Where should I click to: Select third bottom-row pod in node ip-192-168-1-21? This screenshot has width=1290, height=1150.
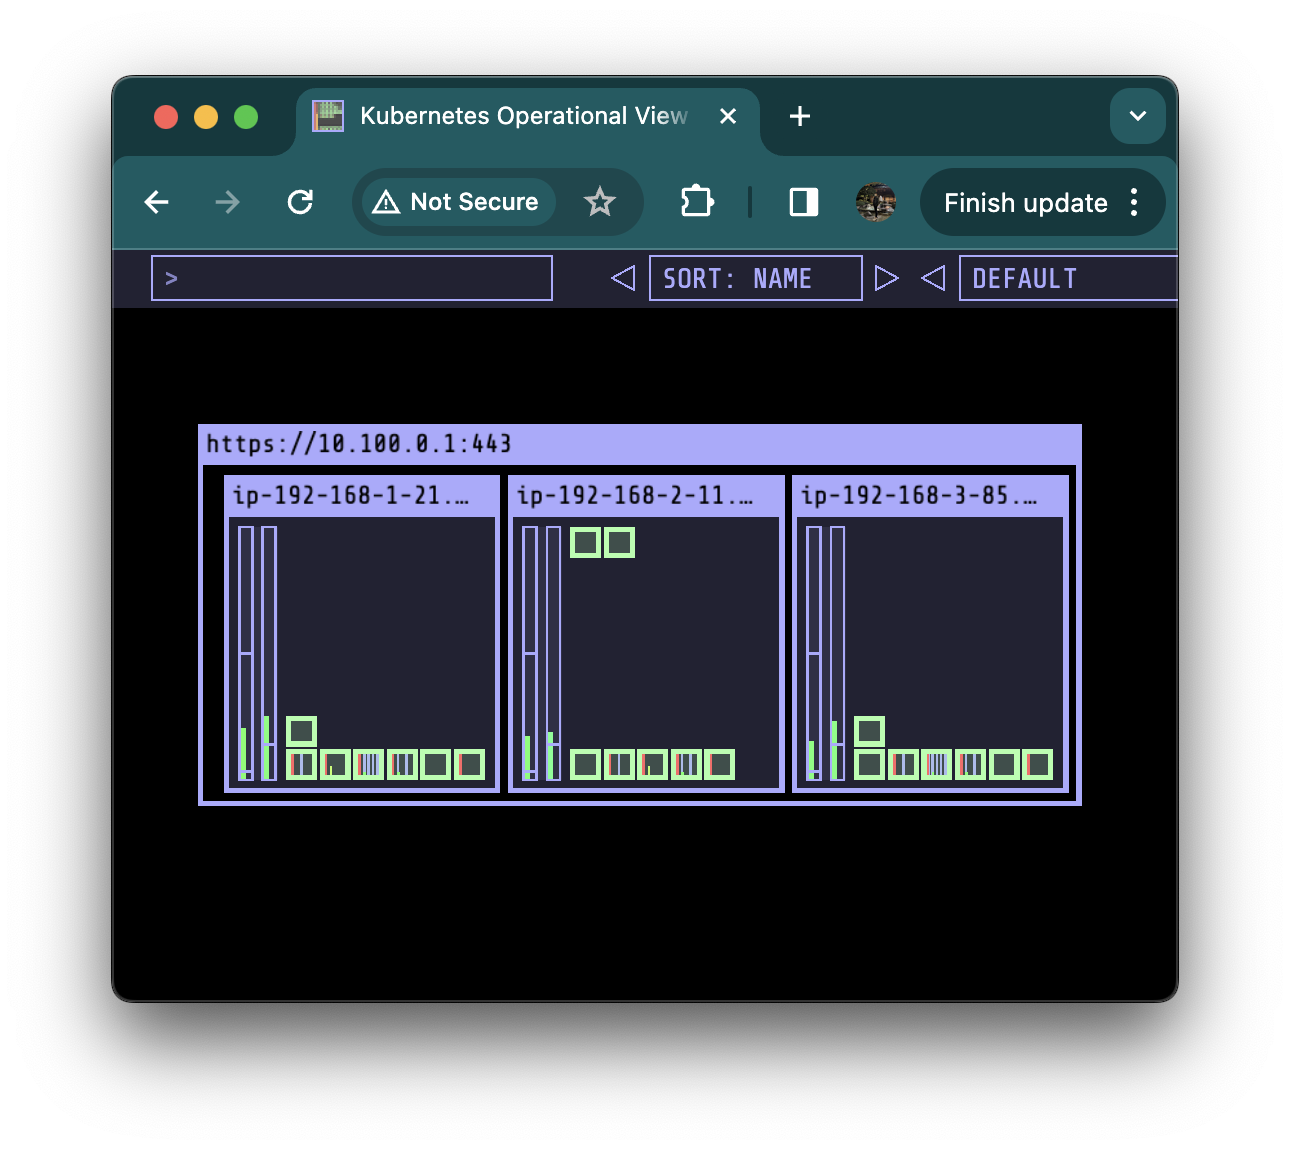tap(369, 765)
